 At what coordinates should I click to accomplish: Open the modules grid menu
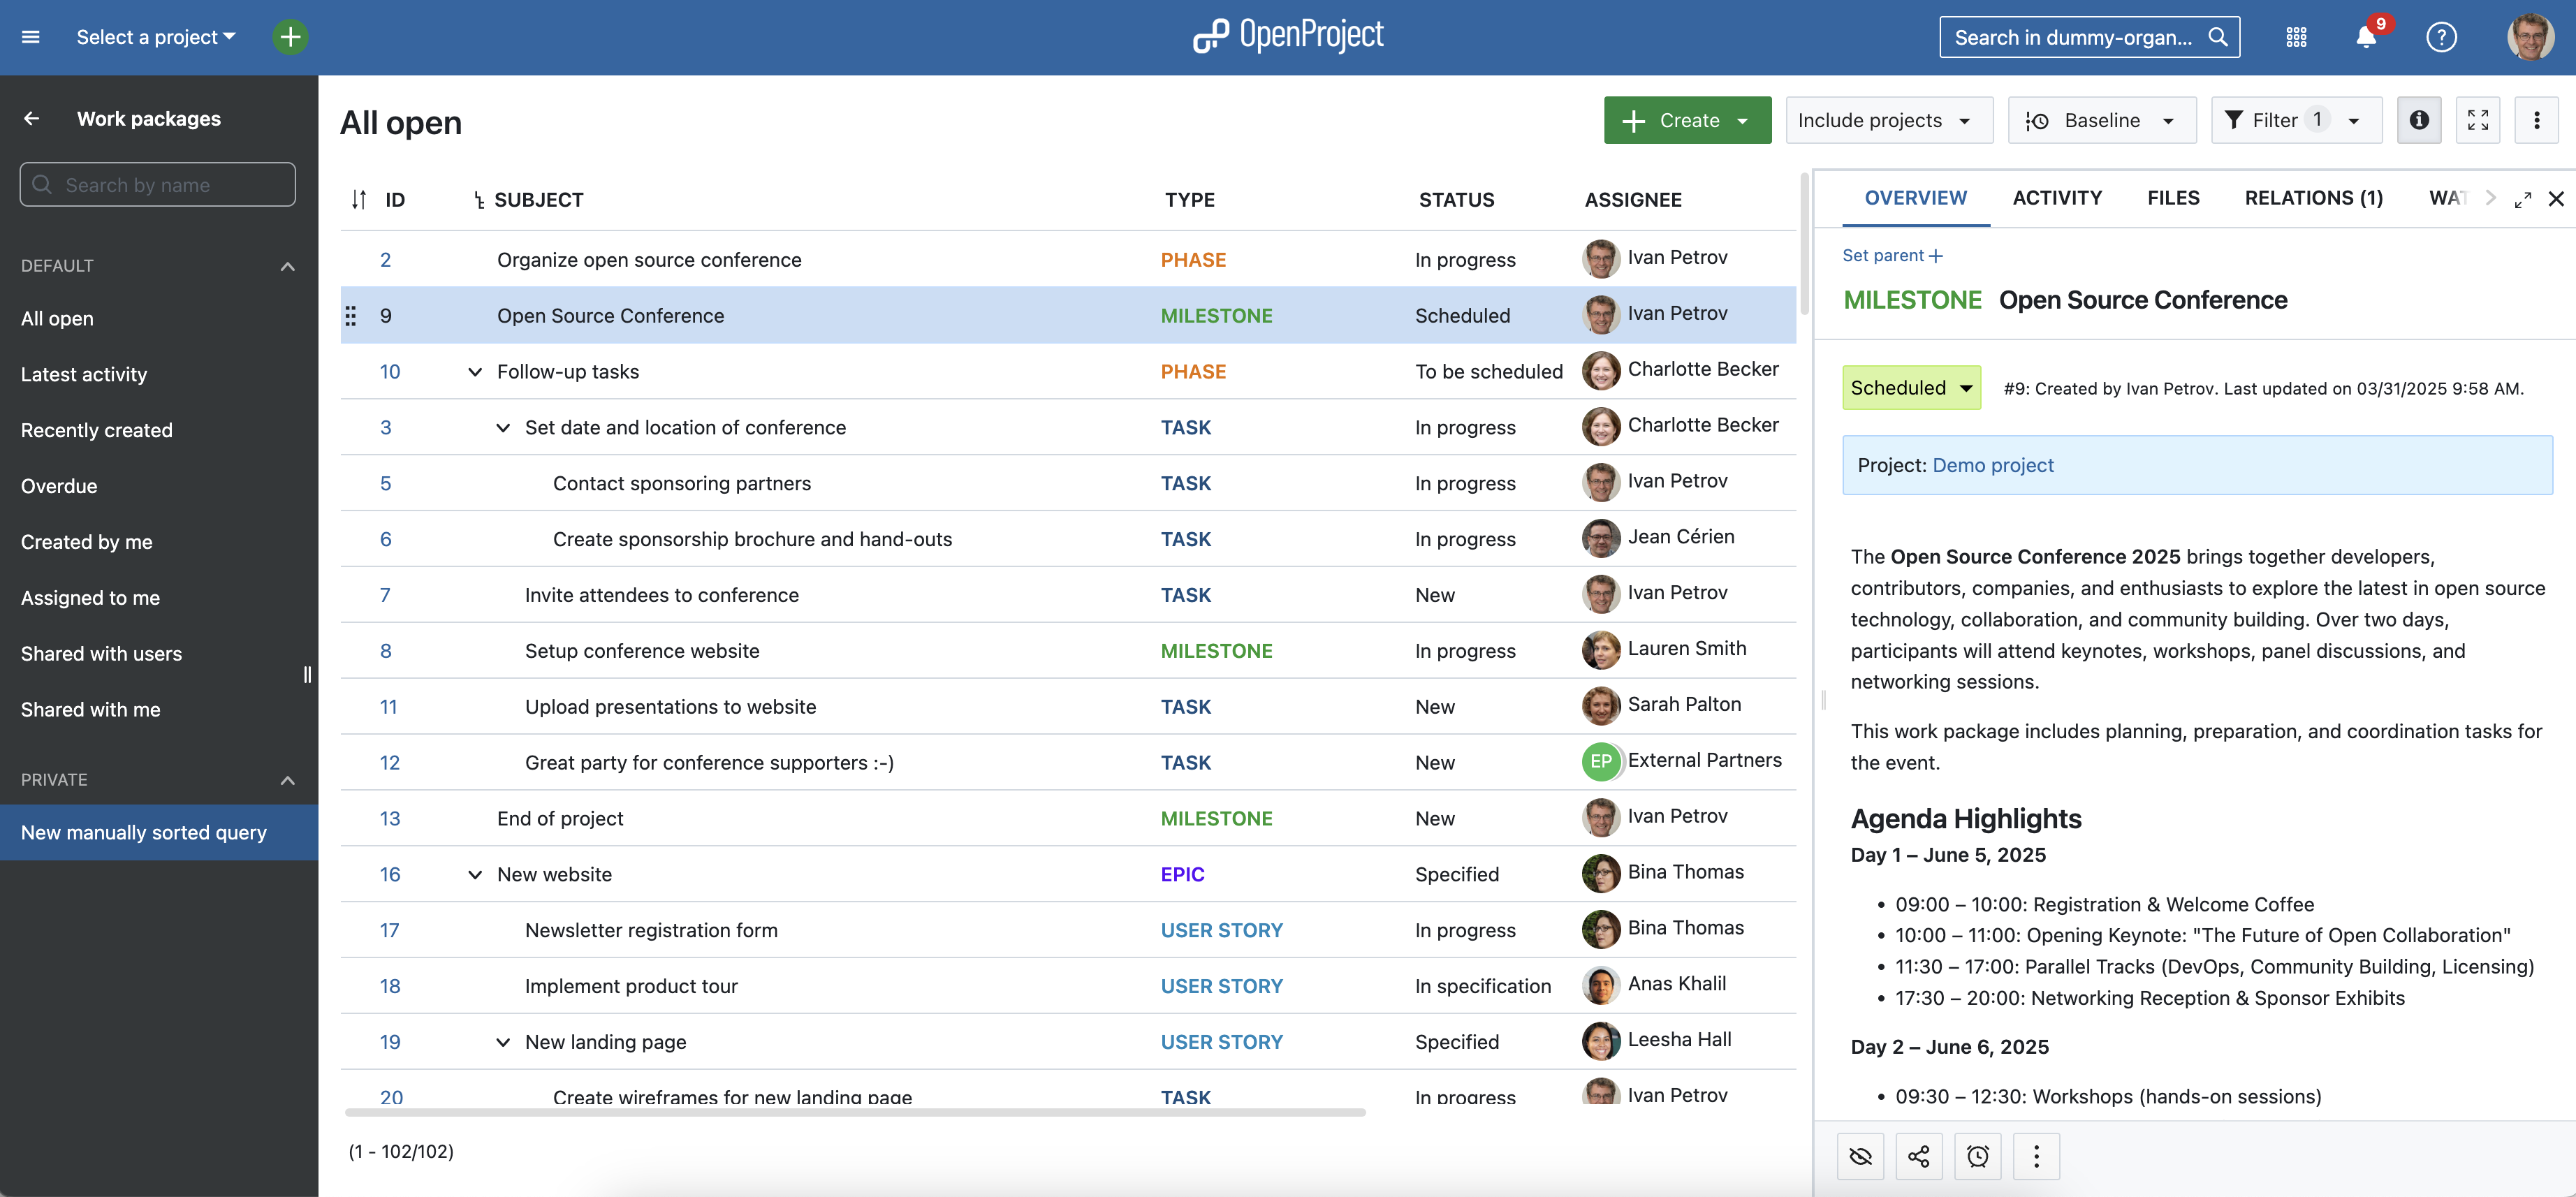pos(2296,37)
